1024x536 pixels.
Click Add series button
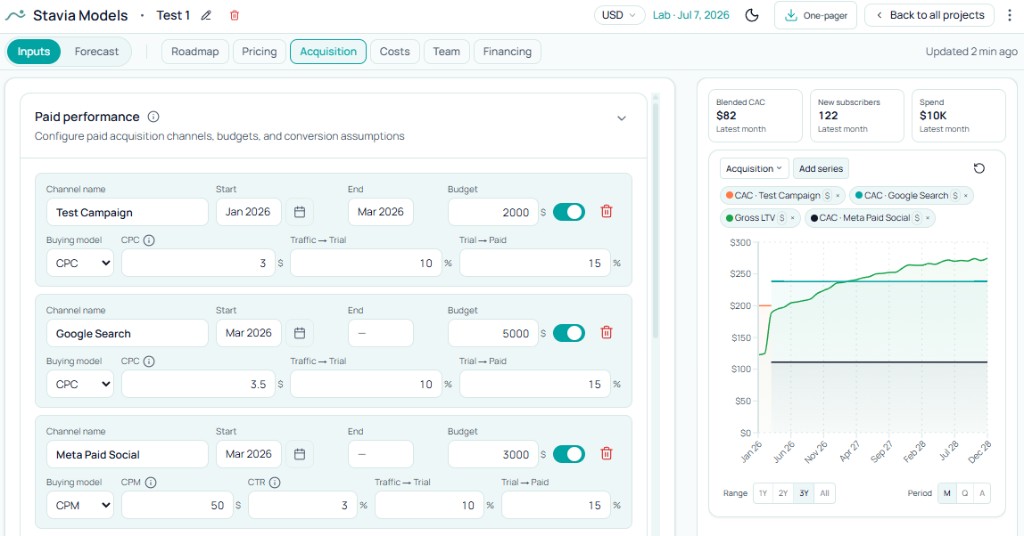click(x=821, y=168)
